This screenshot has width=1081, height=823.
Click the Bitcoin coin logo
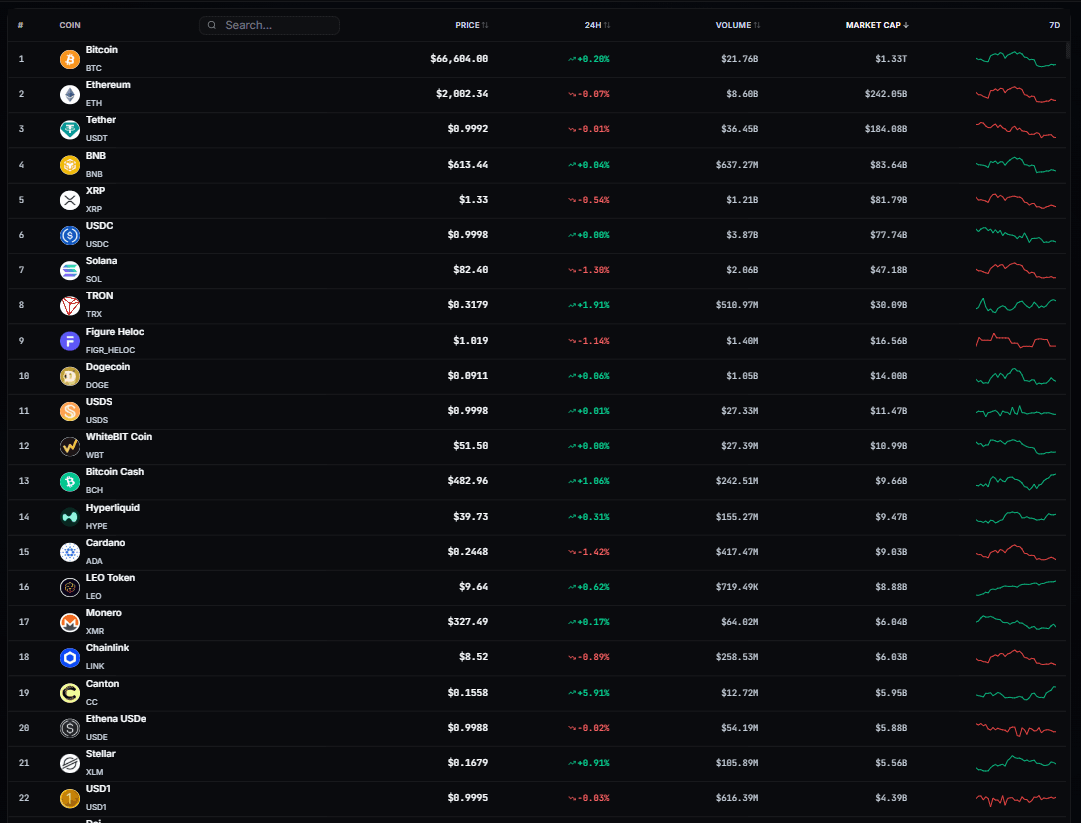(x=70, y=59)
